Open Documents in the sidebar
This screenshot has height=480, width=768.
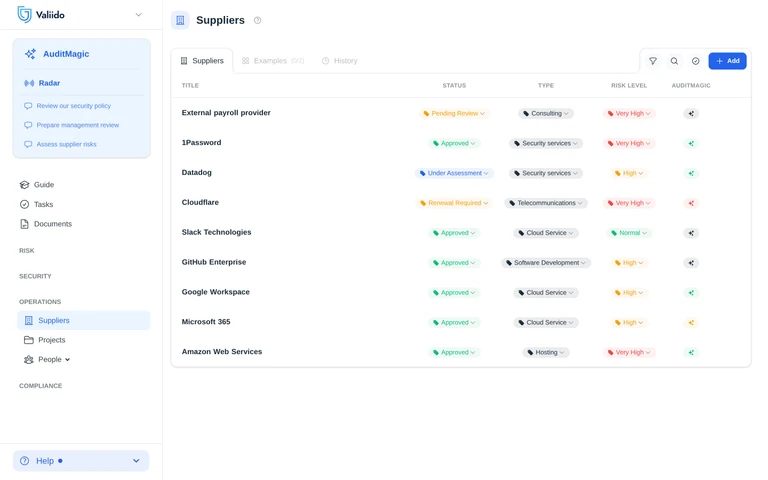(46, 224)
